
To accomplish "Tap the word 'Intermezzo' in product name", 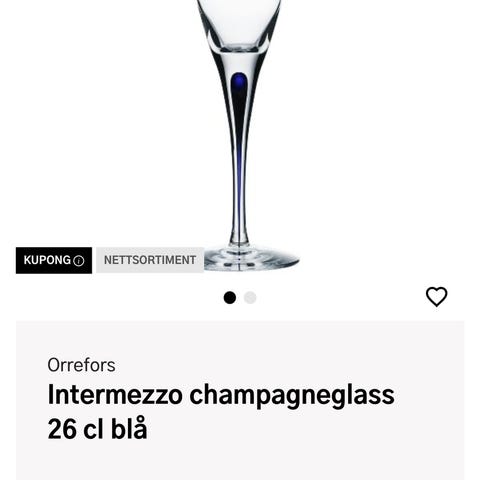I will tap(115, 395).
